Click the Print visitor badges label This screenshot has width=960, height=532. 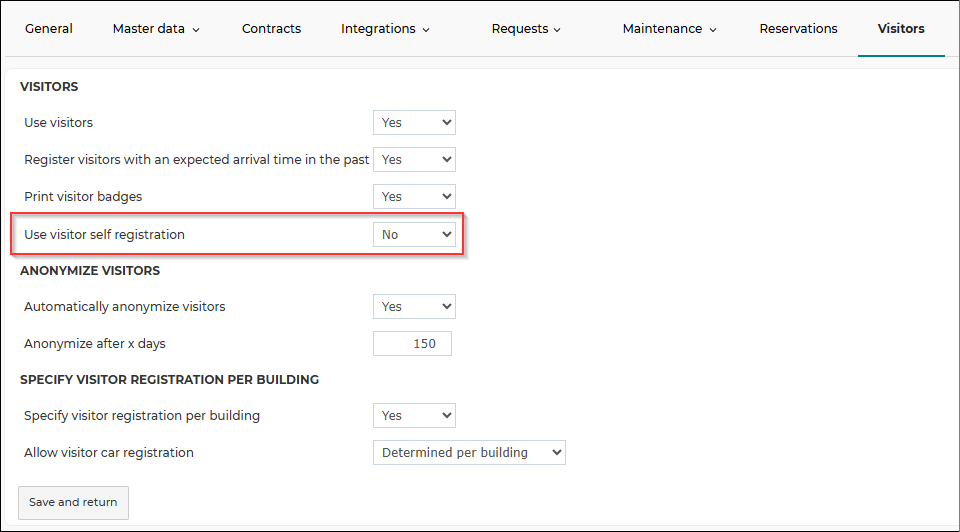[x=83, y=197]
